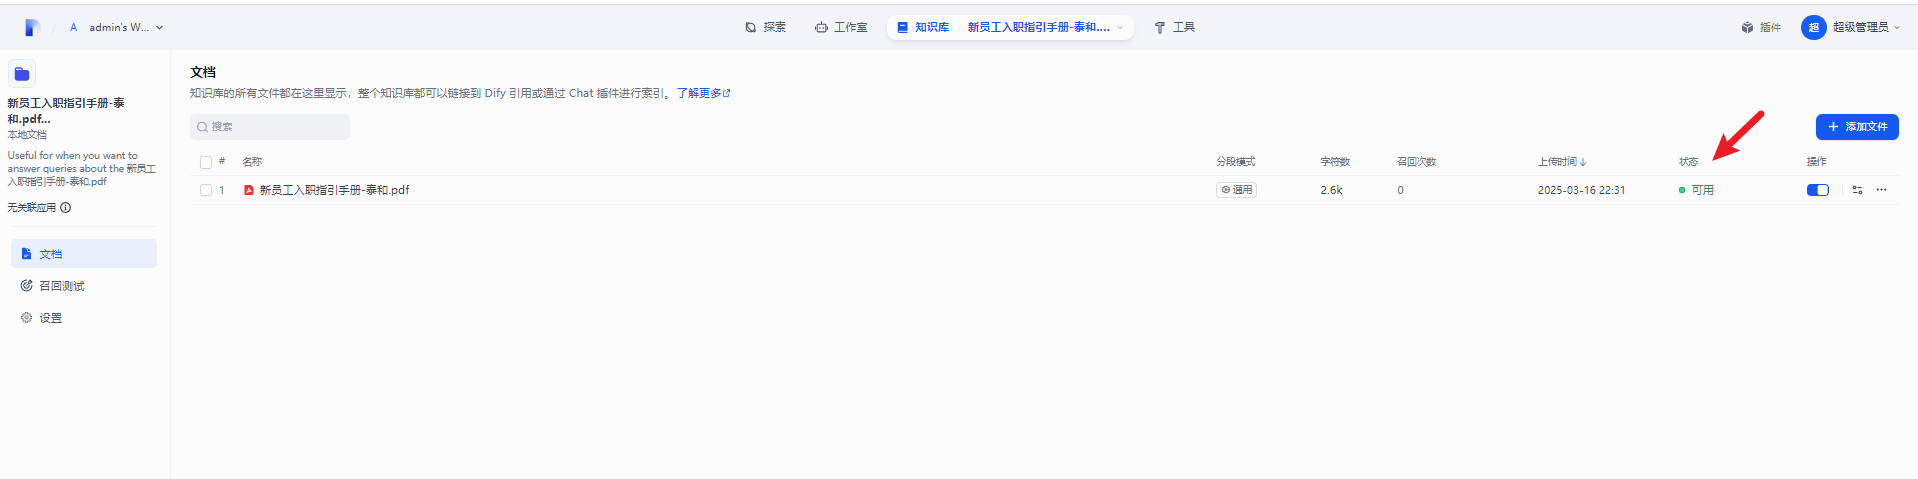Click the knowledge base title 新员工入职指引手册-泰和.pdf in sidebar

(x=66, y=110)
